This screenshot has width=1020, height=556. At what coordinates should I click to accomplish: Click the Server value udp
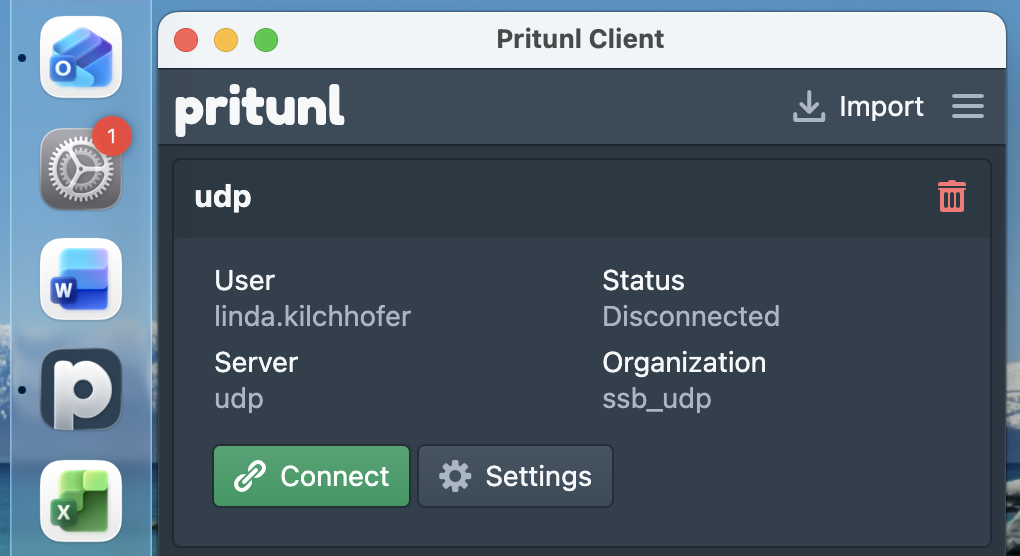point(239,398)
